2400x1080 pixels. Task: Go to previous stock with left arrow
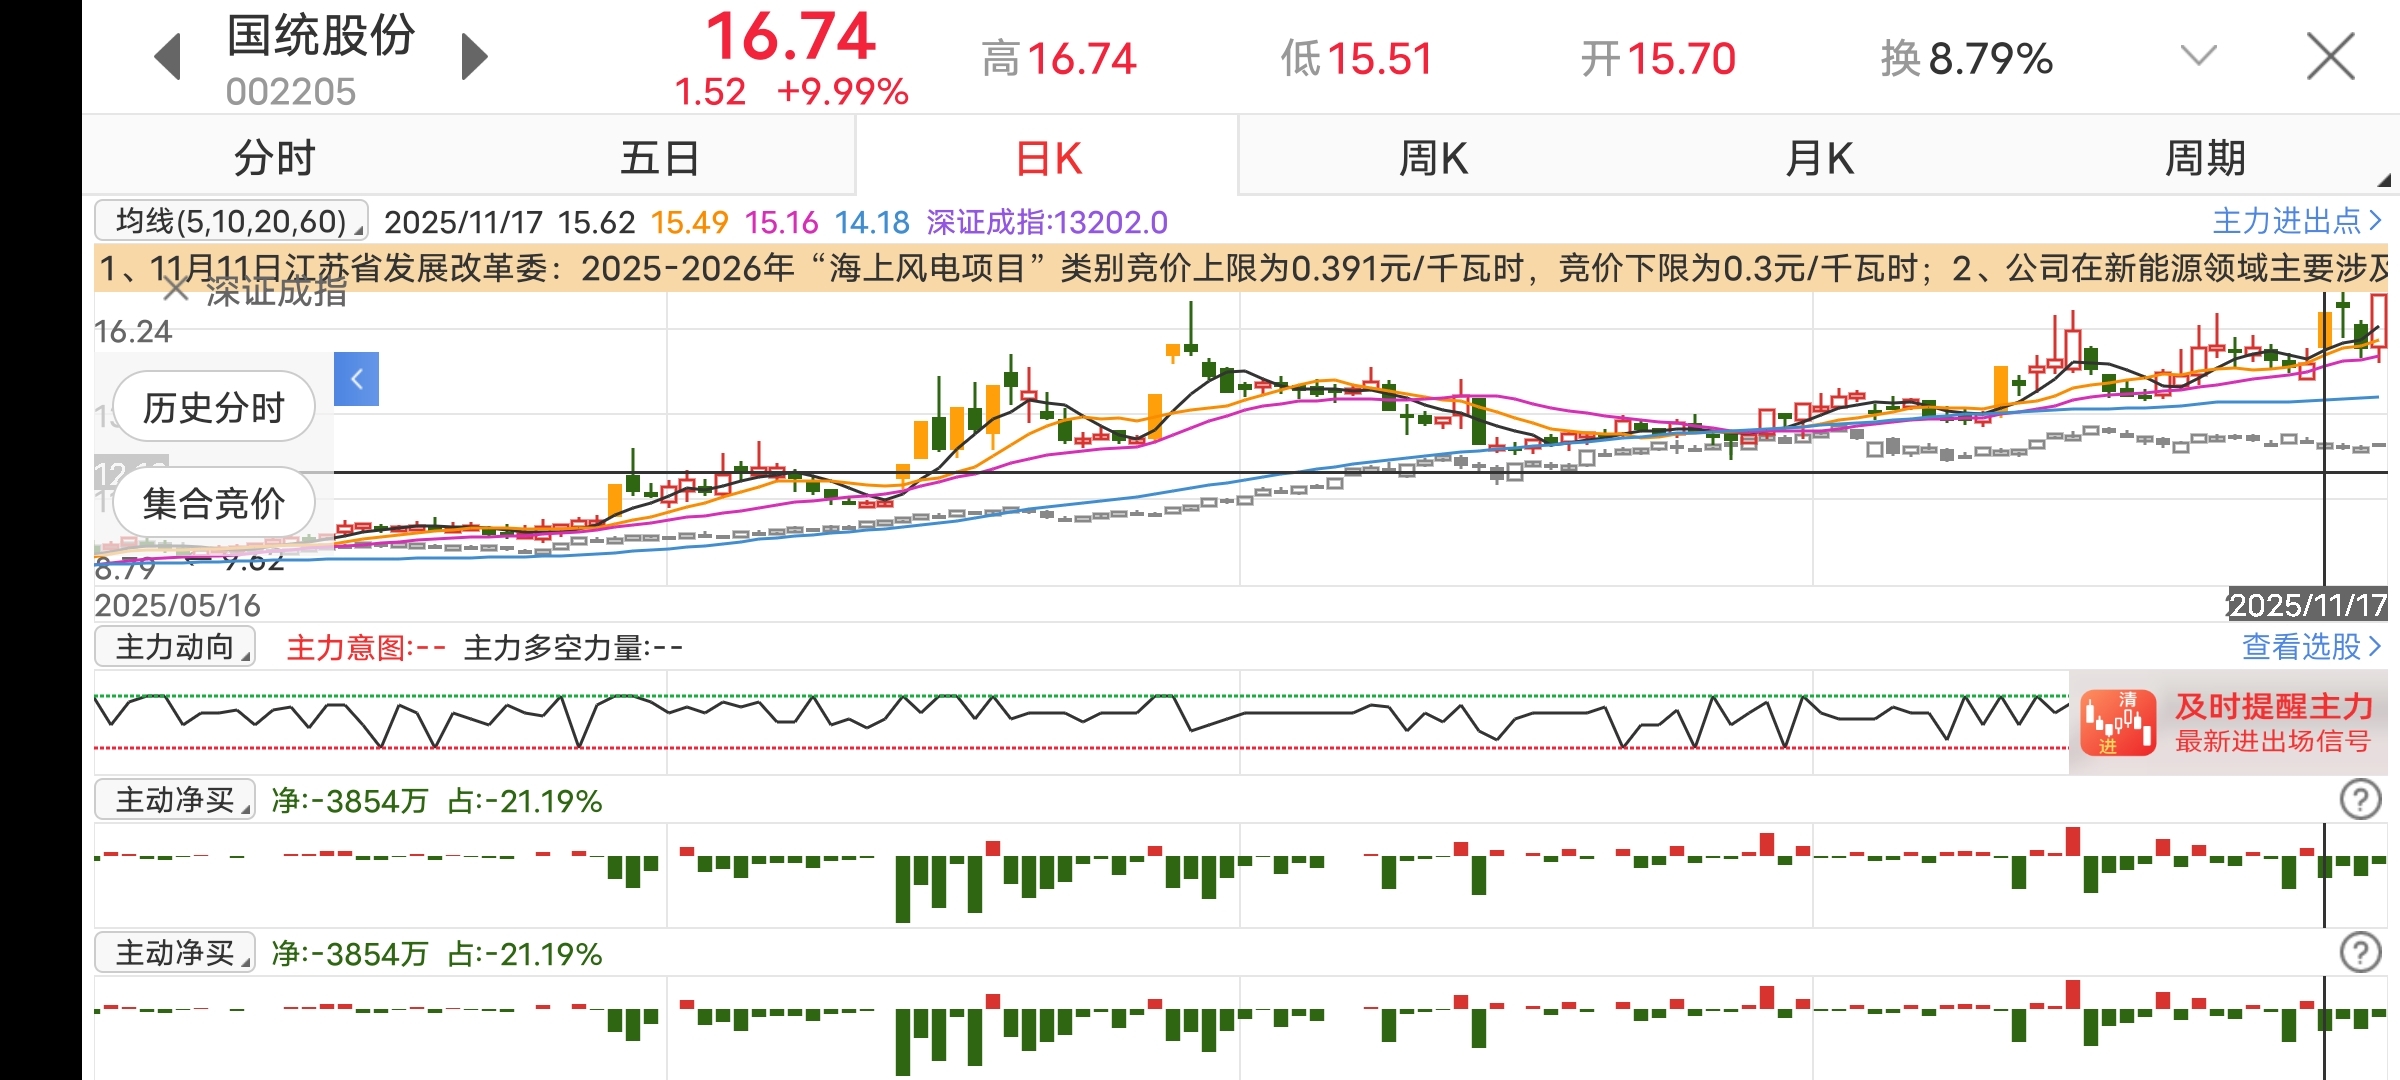click(168, 57)
